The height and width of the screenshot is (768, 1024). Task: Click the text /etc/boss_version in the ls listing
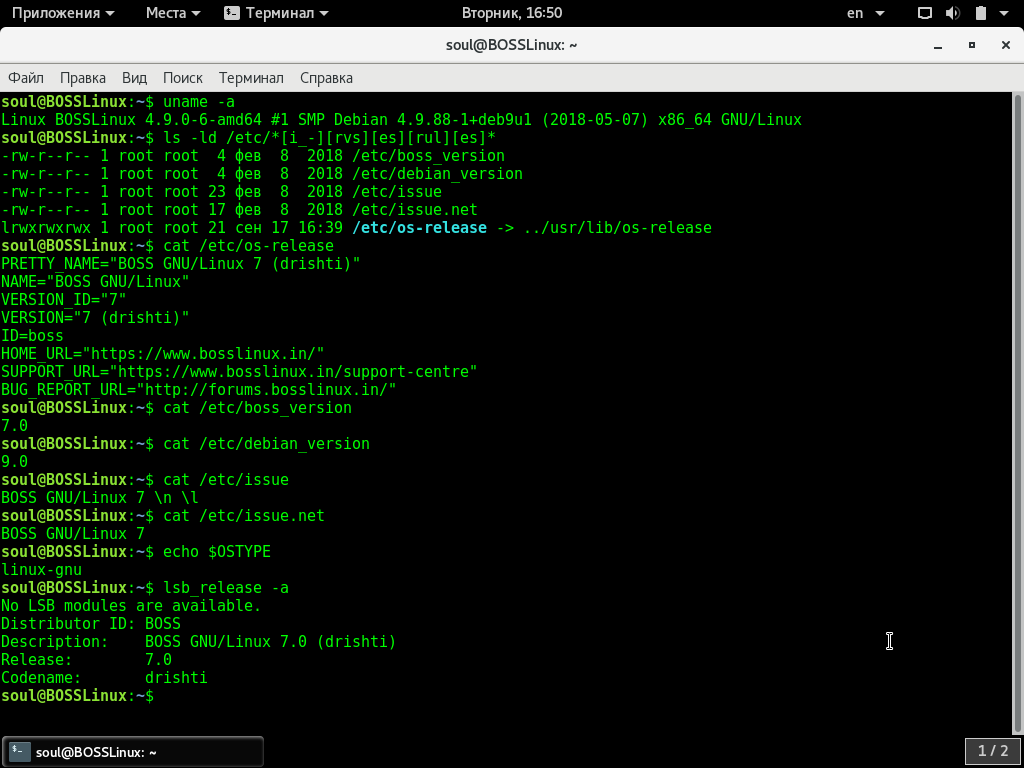pyautogui.click(x=428, y=156)
